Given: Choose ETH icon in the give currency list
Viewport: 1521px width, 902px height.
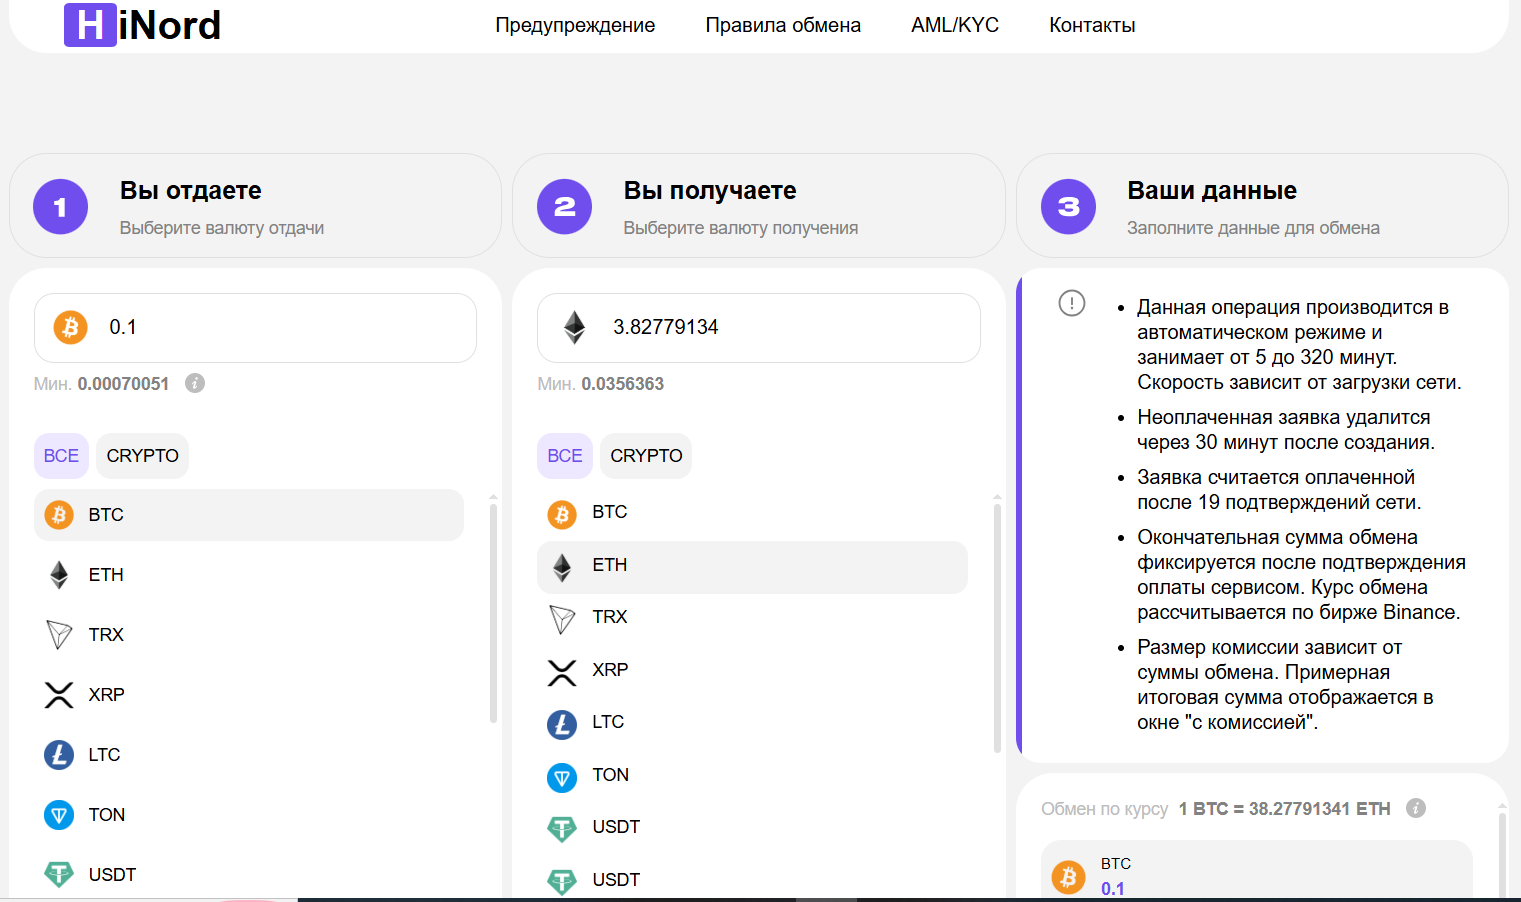Looking at the screenshot, I should point(59,575).
